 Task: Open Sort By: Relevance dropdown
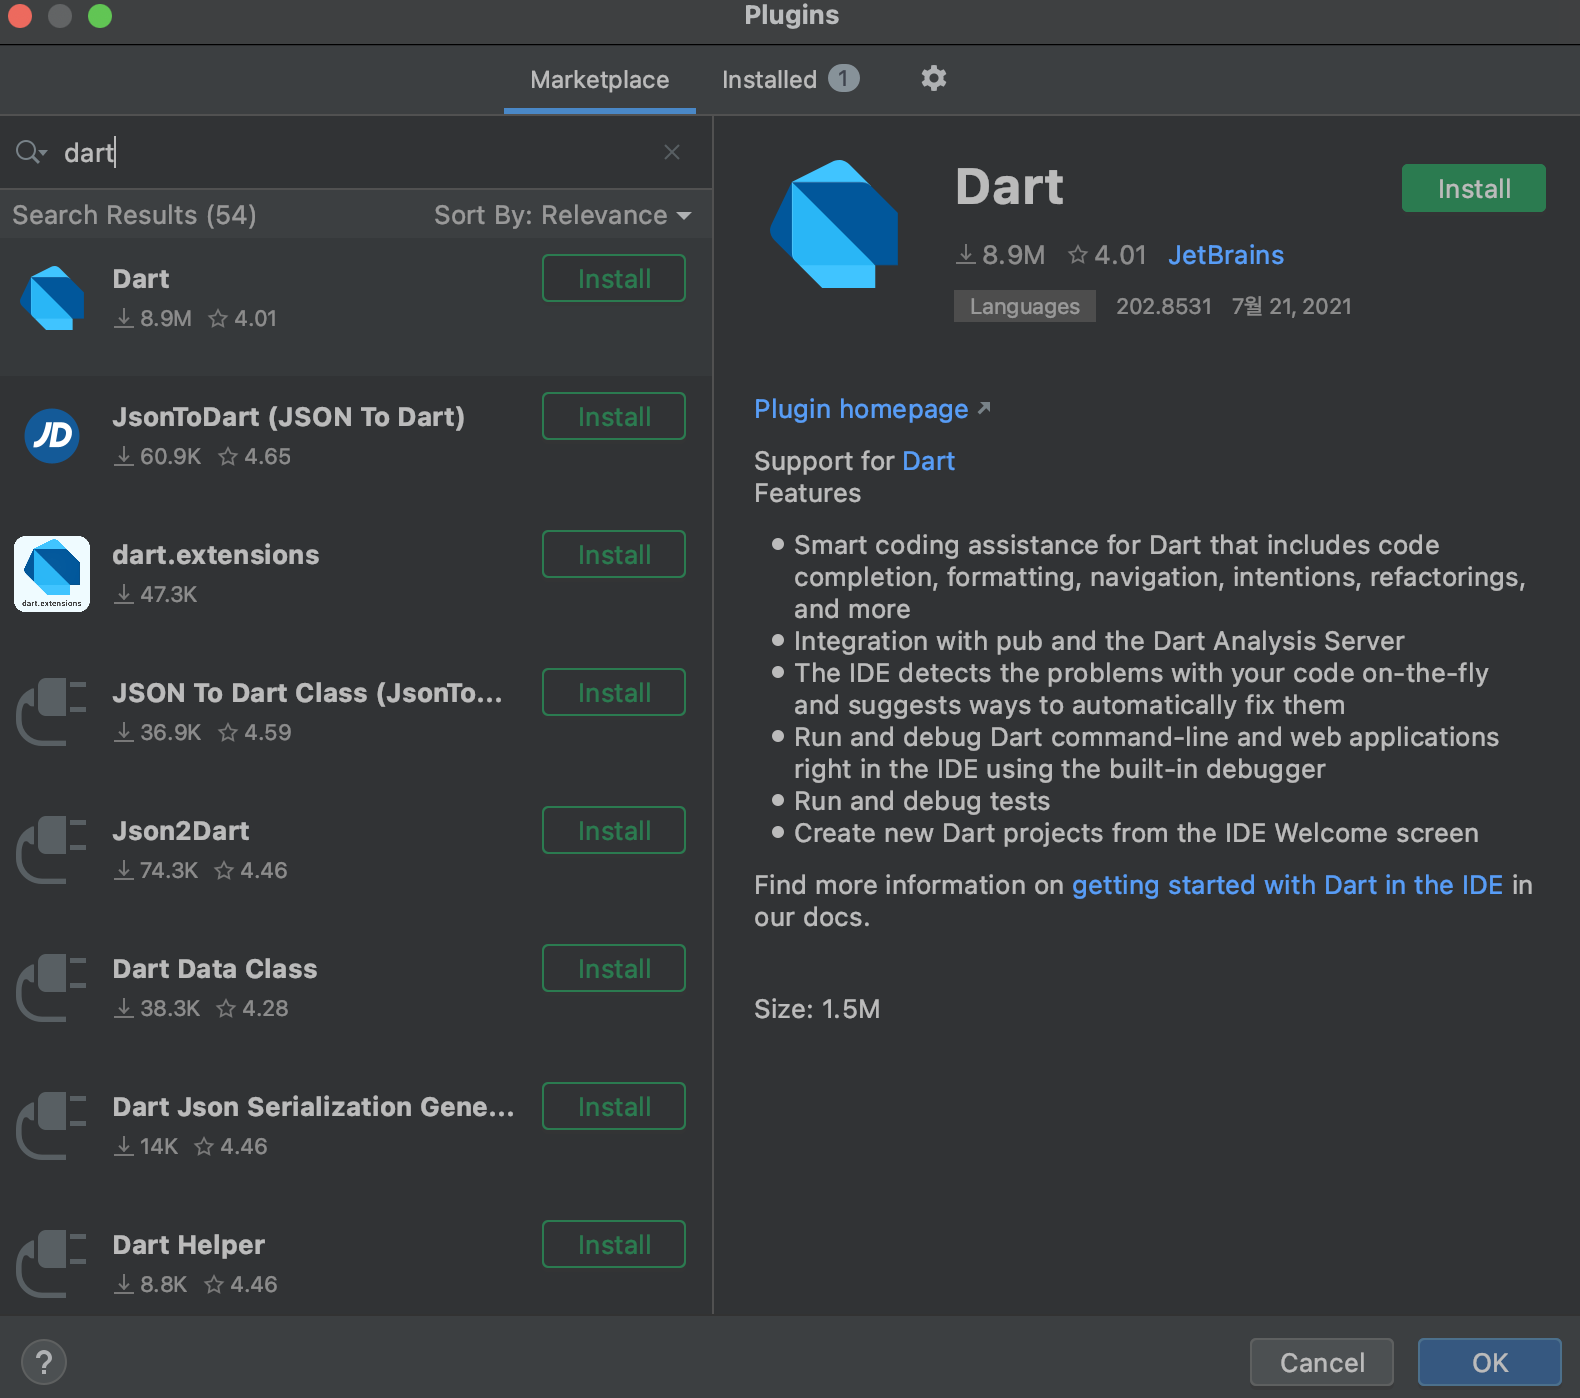[x=563, y=215]
